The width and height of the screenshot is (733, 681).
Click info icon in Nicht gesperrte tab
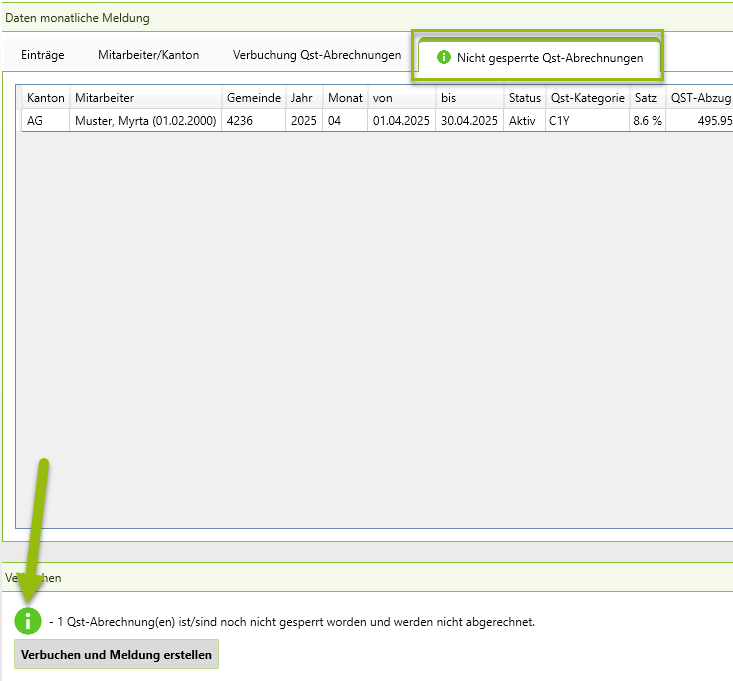(444, 58)
